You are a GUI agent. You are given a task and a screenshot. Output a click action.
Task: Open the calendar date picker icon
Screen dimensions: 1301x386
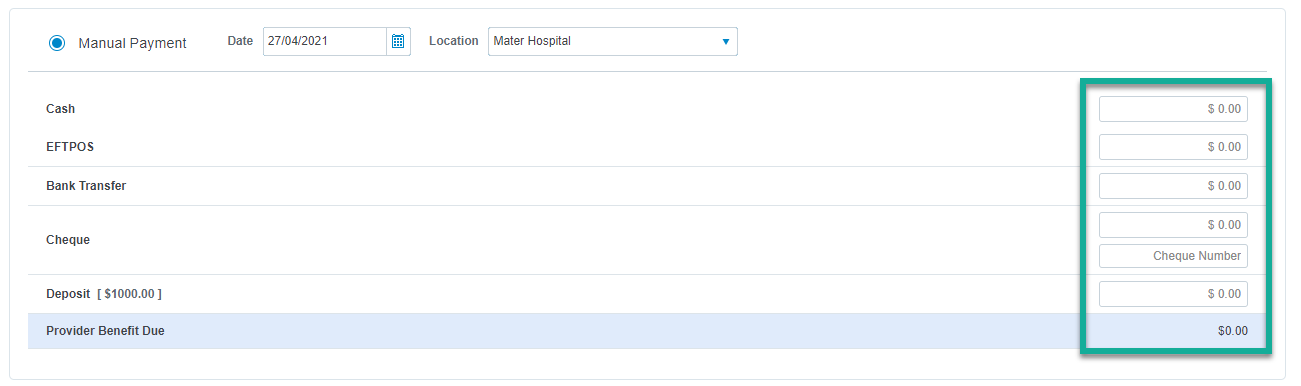pyautogui.click(x=398, y=41)
